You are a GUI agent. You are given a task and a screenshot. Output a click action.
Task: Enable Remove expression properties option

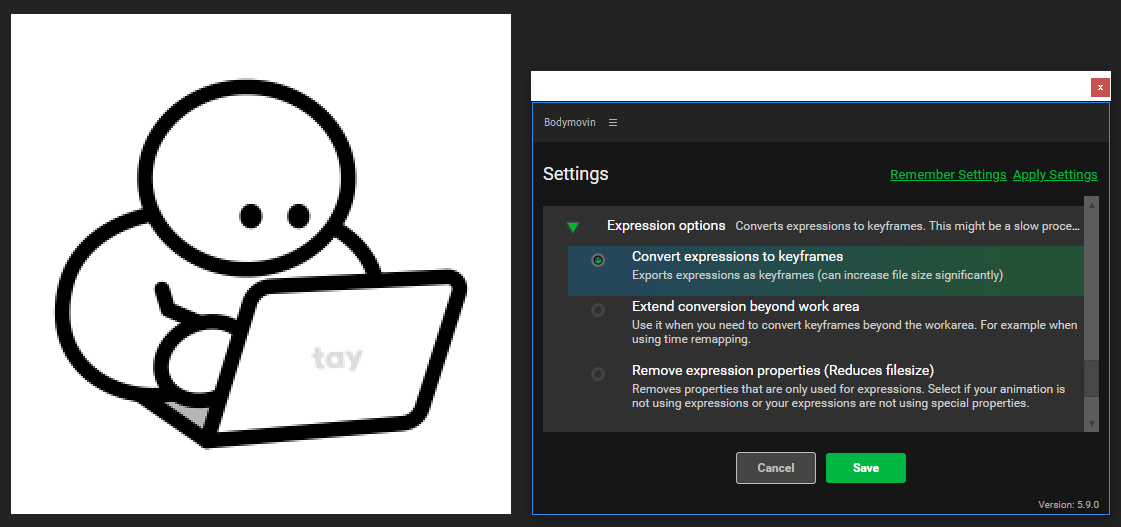[x=598, y=374]
